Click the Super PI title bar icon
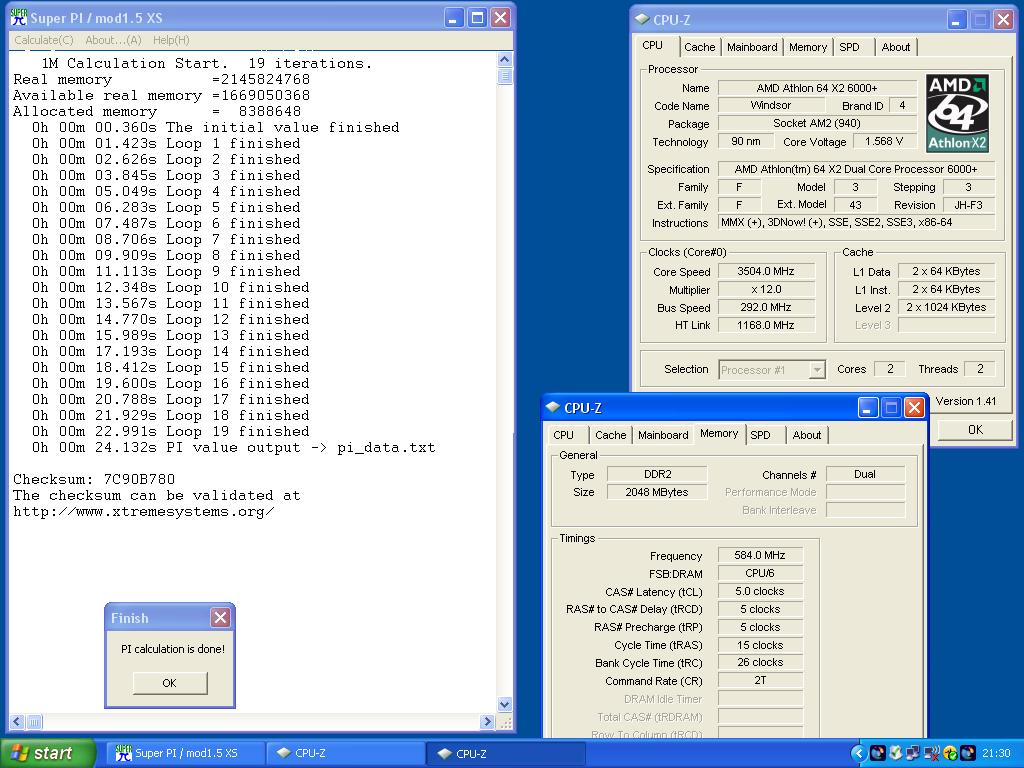The image size is (1024, 768). click(x=18, y=17)
